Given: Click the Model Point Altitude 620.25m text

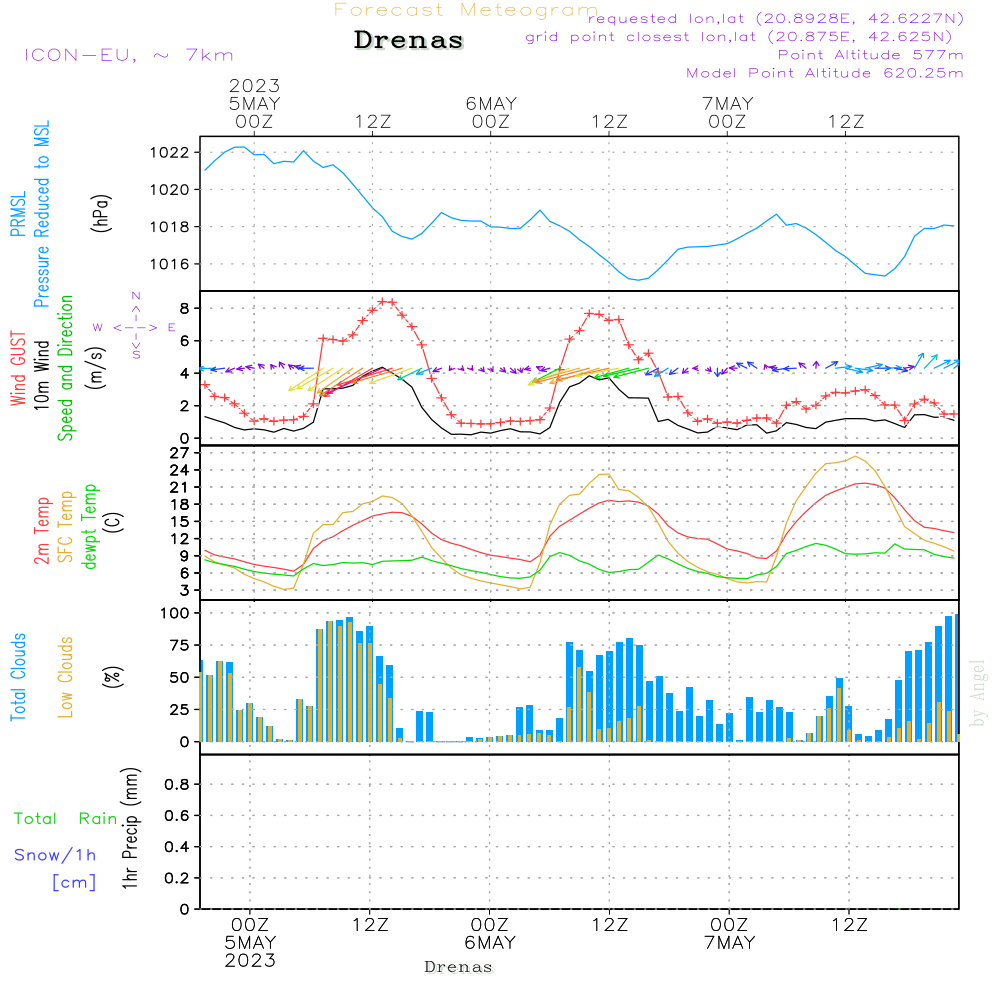Looking at the screenshot, I should pos(825,72).
